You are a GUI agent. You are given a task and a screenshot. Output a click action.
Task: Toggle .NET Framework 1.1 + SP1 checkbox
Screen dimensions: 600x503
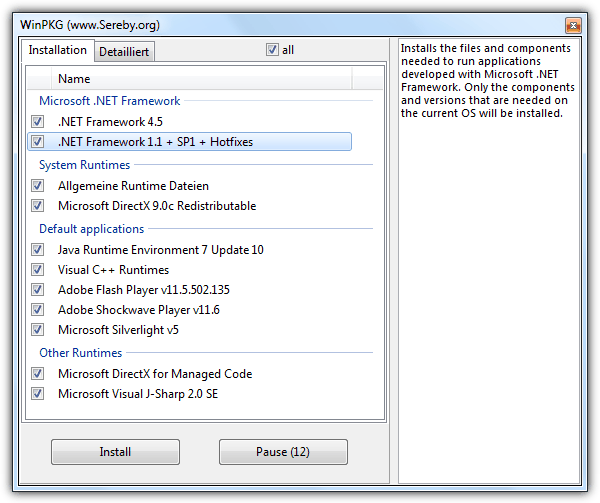click(38, 142)
